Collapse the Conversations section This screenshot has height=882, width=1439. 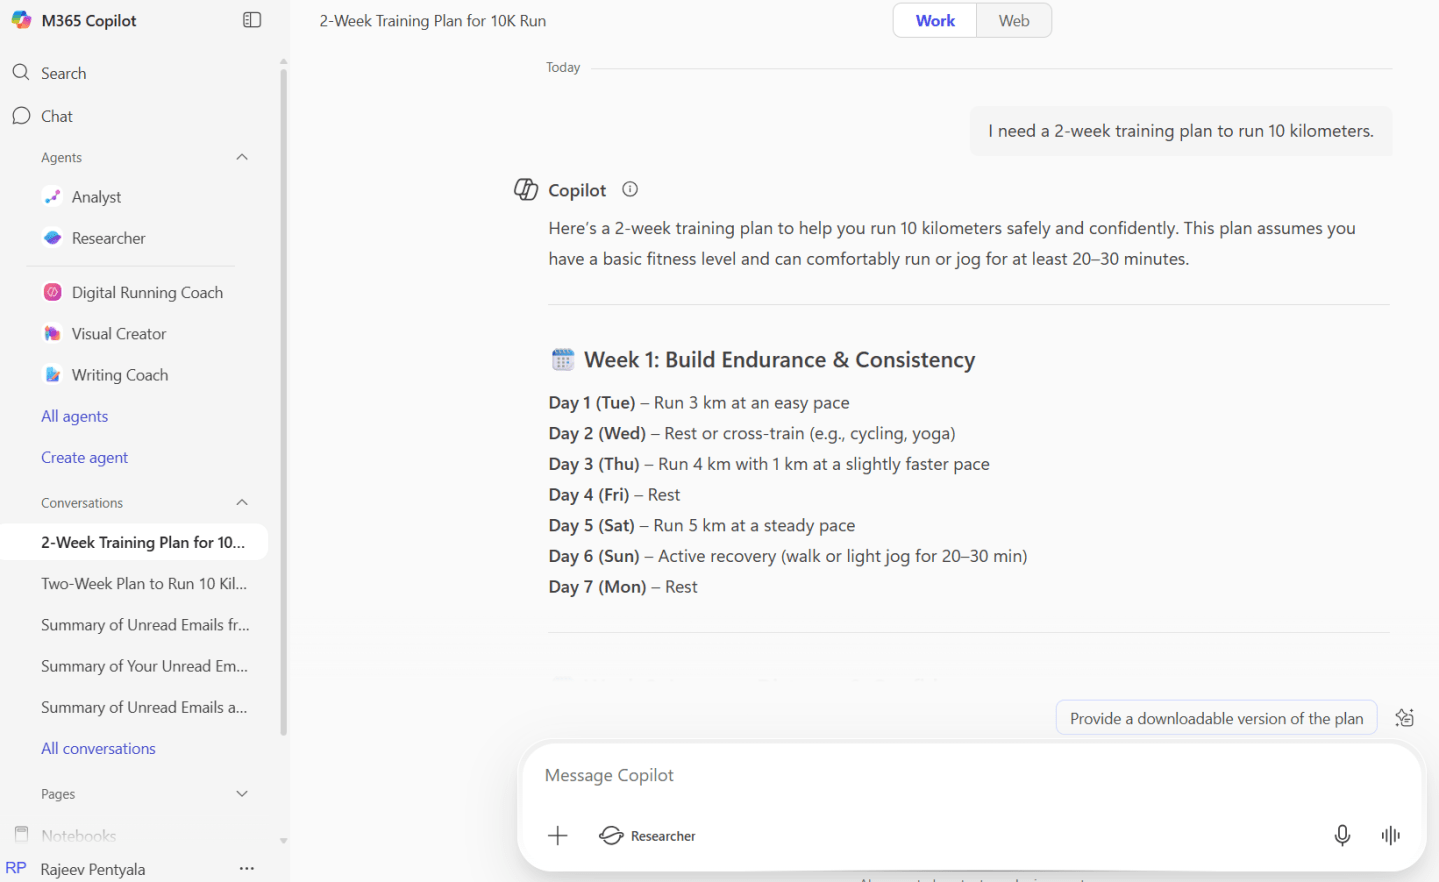(241, 502)
